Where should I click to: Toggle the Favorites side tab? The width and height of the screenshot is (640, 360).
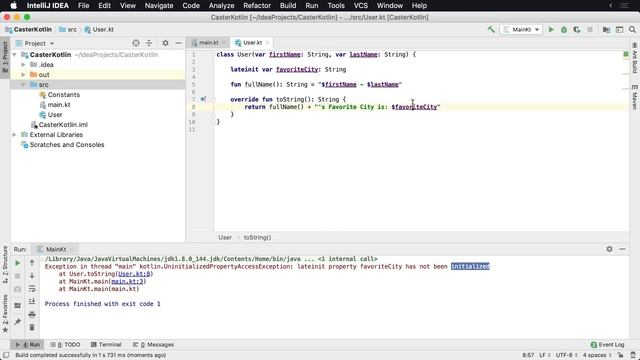point(5,313)
